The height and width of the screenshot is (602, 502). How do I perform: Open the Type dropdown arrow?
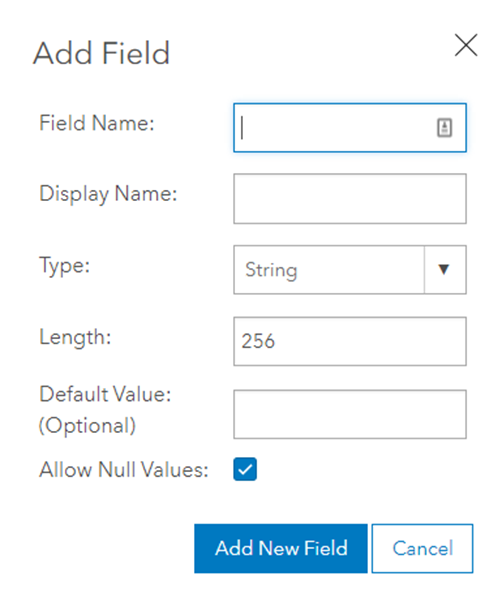coord(444,270)
